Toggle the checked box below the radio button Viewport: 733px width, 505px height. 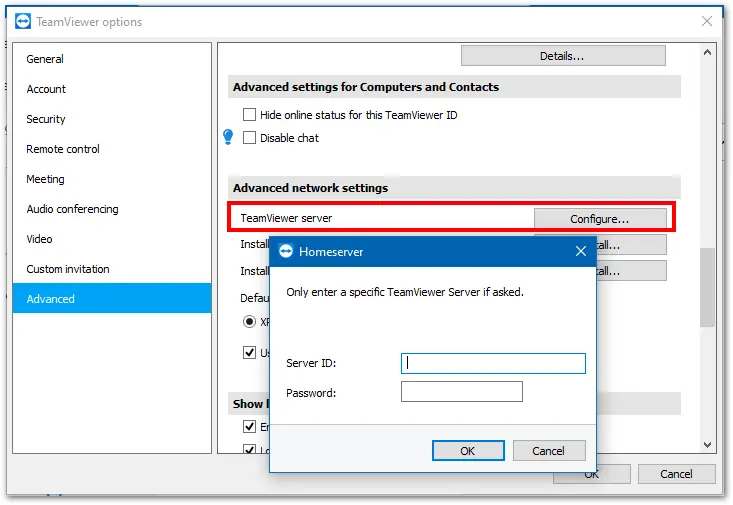pos(249,352)
